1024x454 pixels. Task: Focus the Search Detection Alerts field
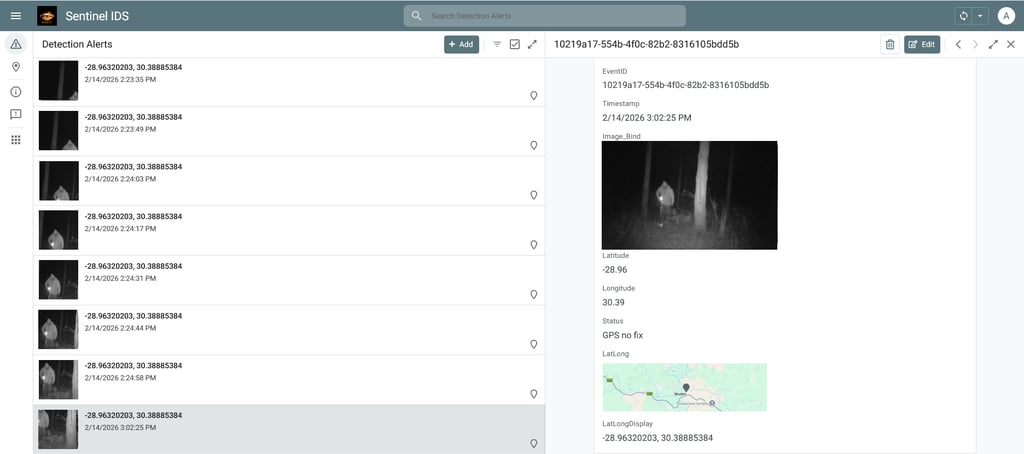[545, 16]
